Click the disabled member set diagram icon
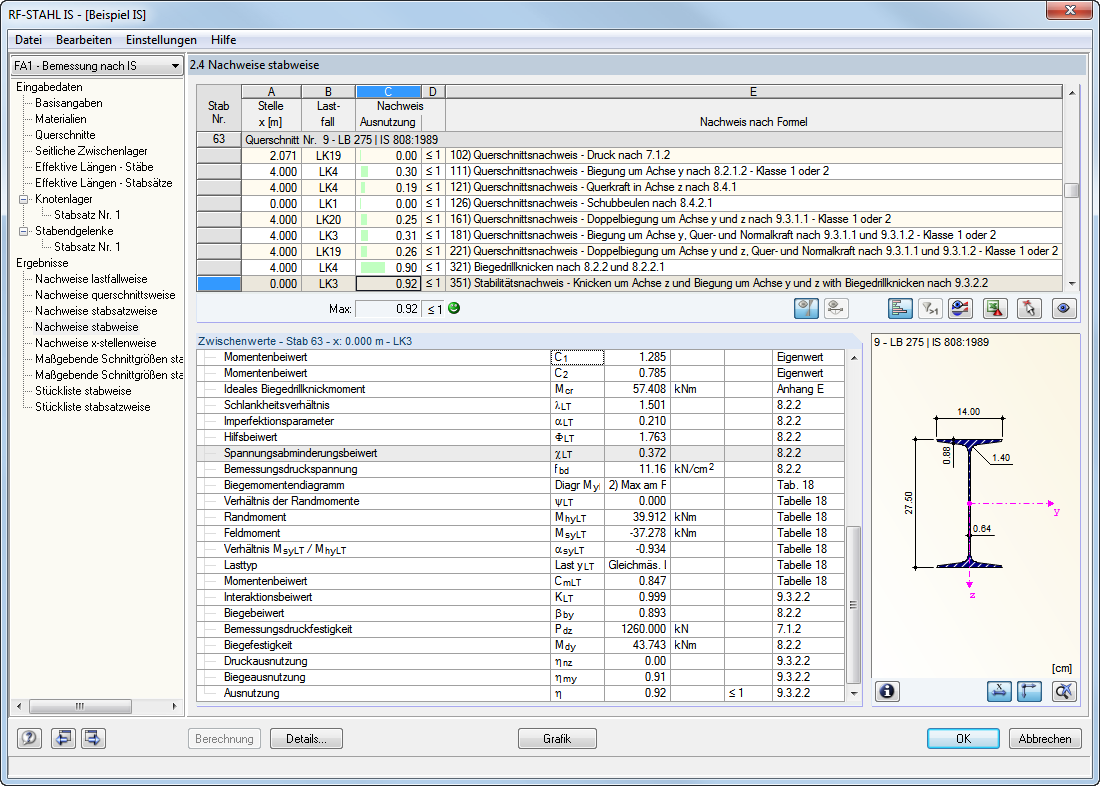Screen dimensions: 1100x786 coord(836,308)
